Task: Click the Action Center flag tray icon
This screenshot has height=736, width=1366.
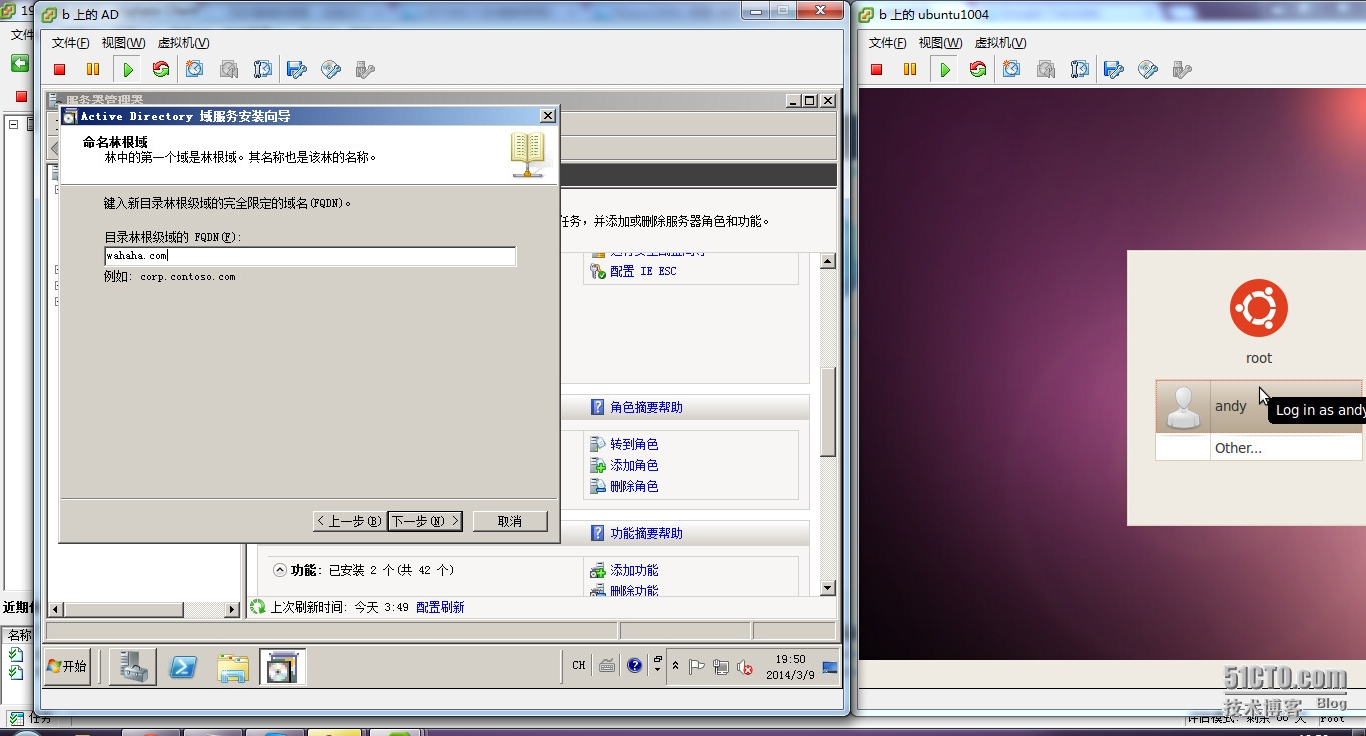Action: coord(697,667)
